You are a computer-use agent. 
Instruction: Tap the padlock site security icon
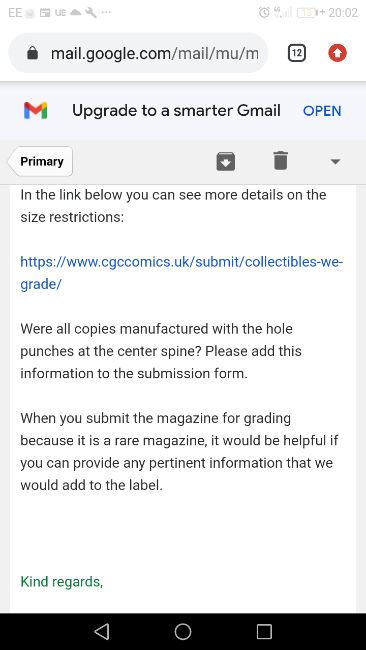(32, 53)
